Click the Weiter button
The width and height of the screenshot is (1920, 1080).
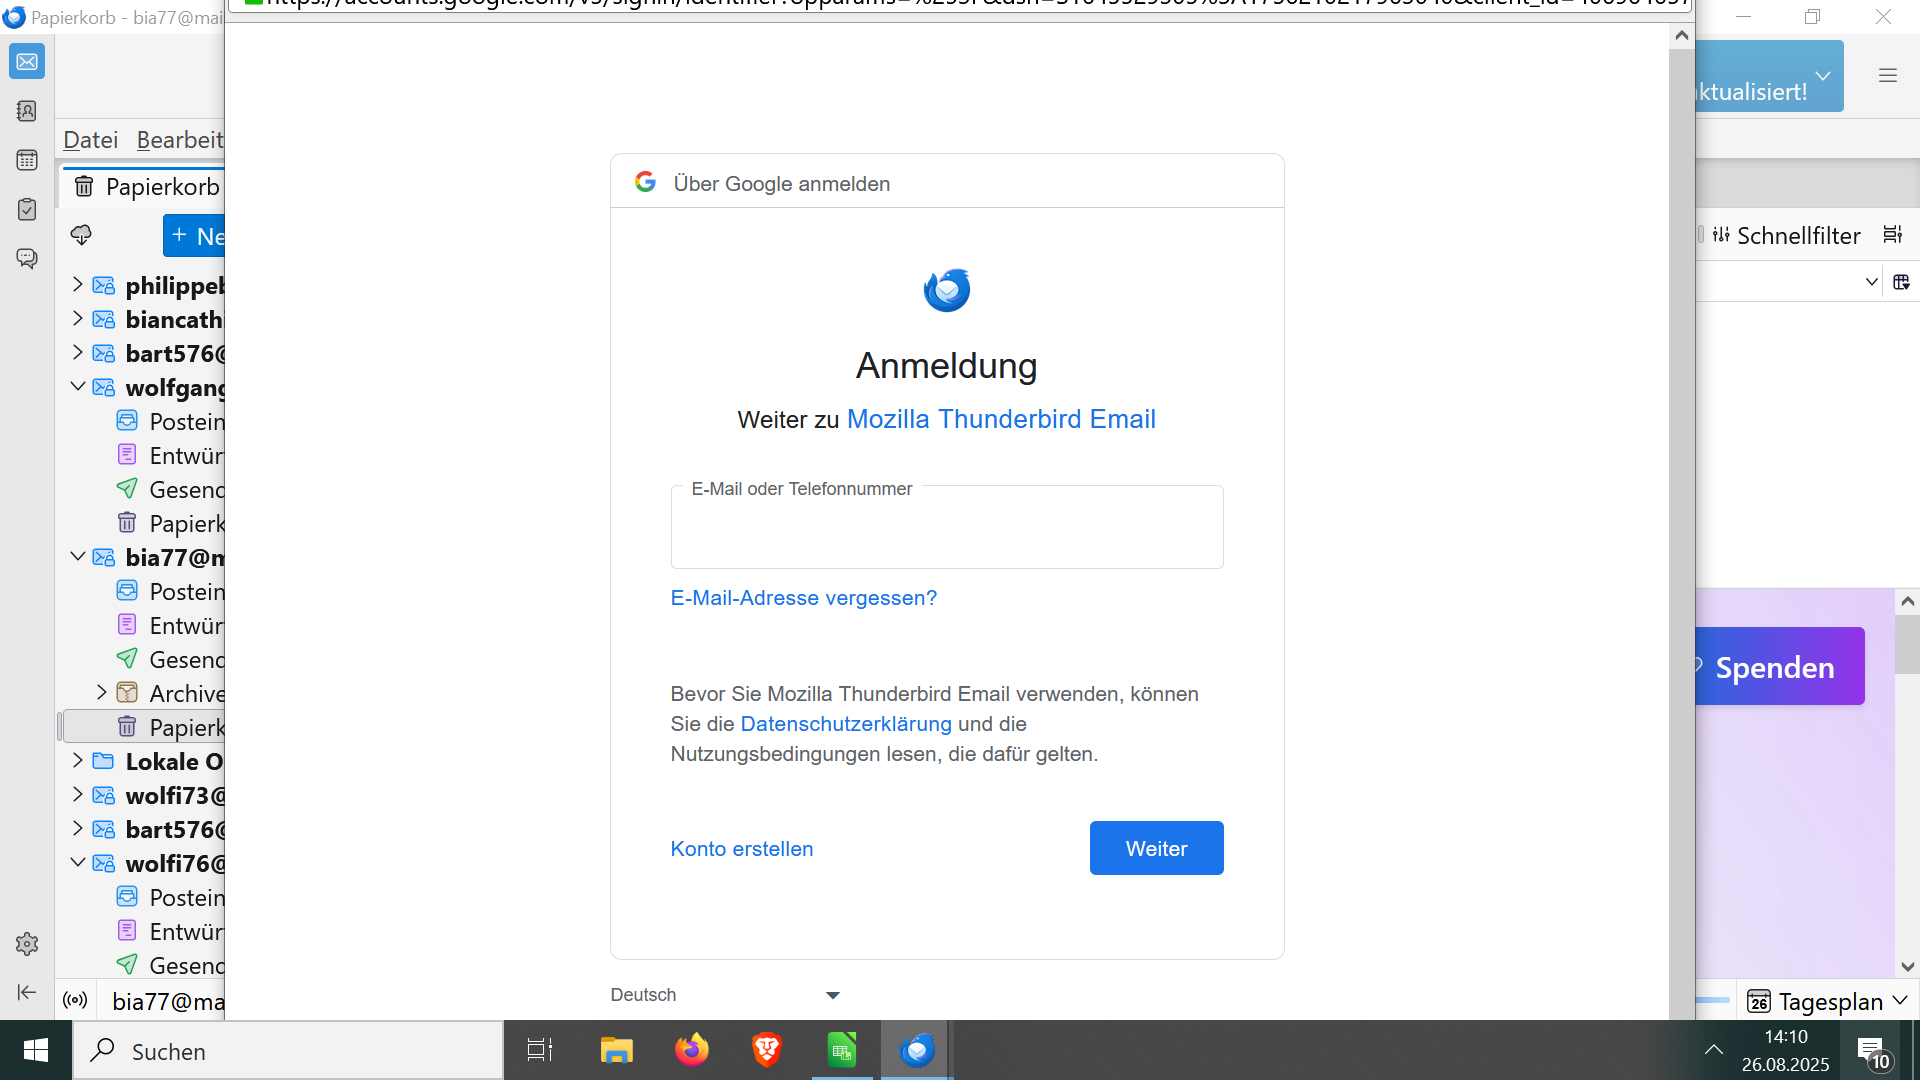1156,848
